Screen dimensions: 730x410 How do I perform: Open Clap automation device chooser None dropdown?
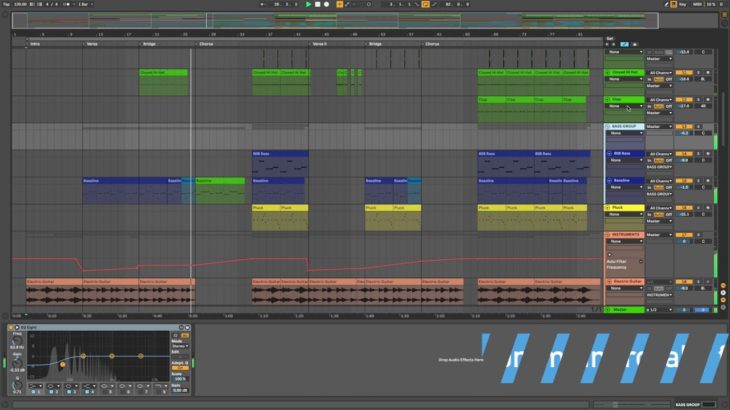pos(625,106)
